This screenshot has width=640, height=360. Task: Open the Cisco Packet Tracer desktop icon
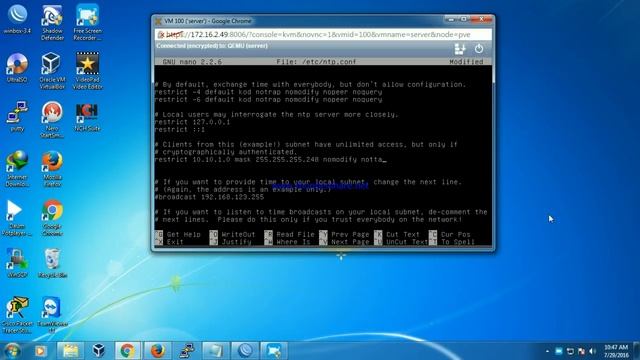pyautogui.click(x=17, y=315)
